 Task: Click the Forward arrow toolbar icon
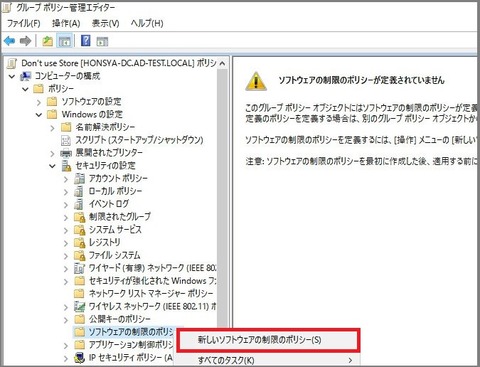click(x=25, y=41)
